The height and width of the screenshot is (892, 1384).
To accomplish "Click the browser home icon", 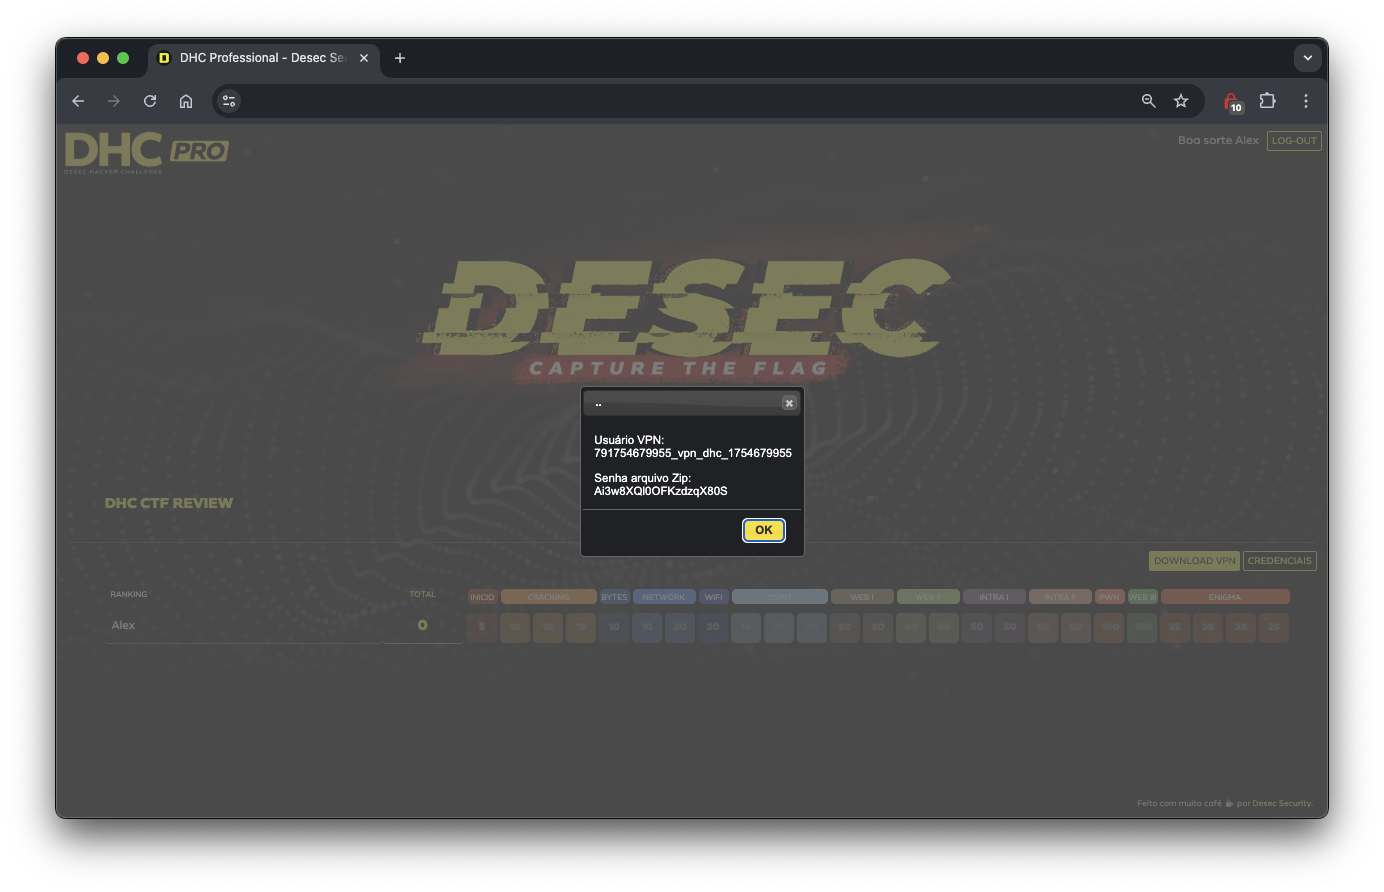I will (186, 101).
